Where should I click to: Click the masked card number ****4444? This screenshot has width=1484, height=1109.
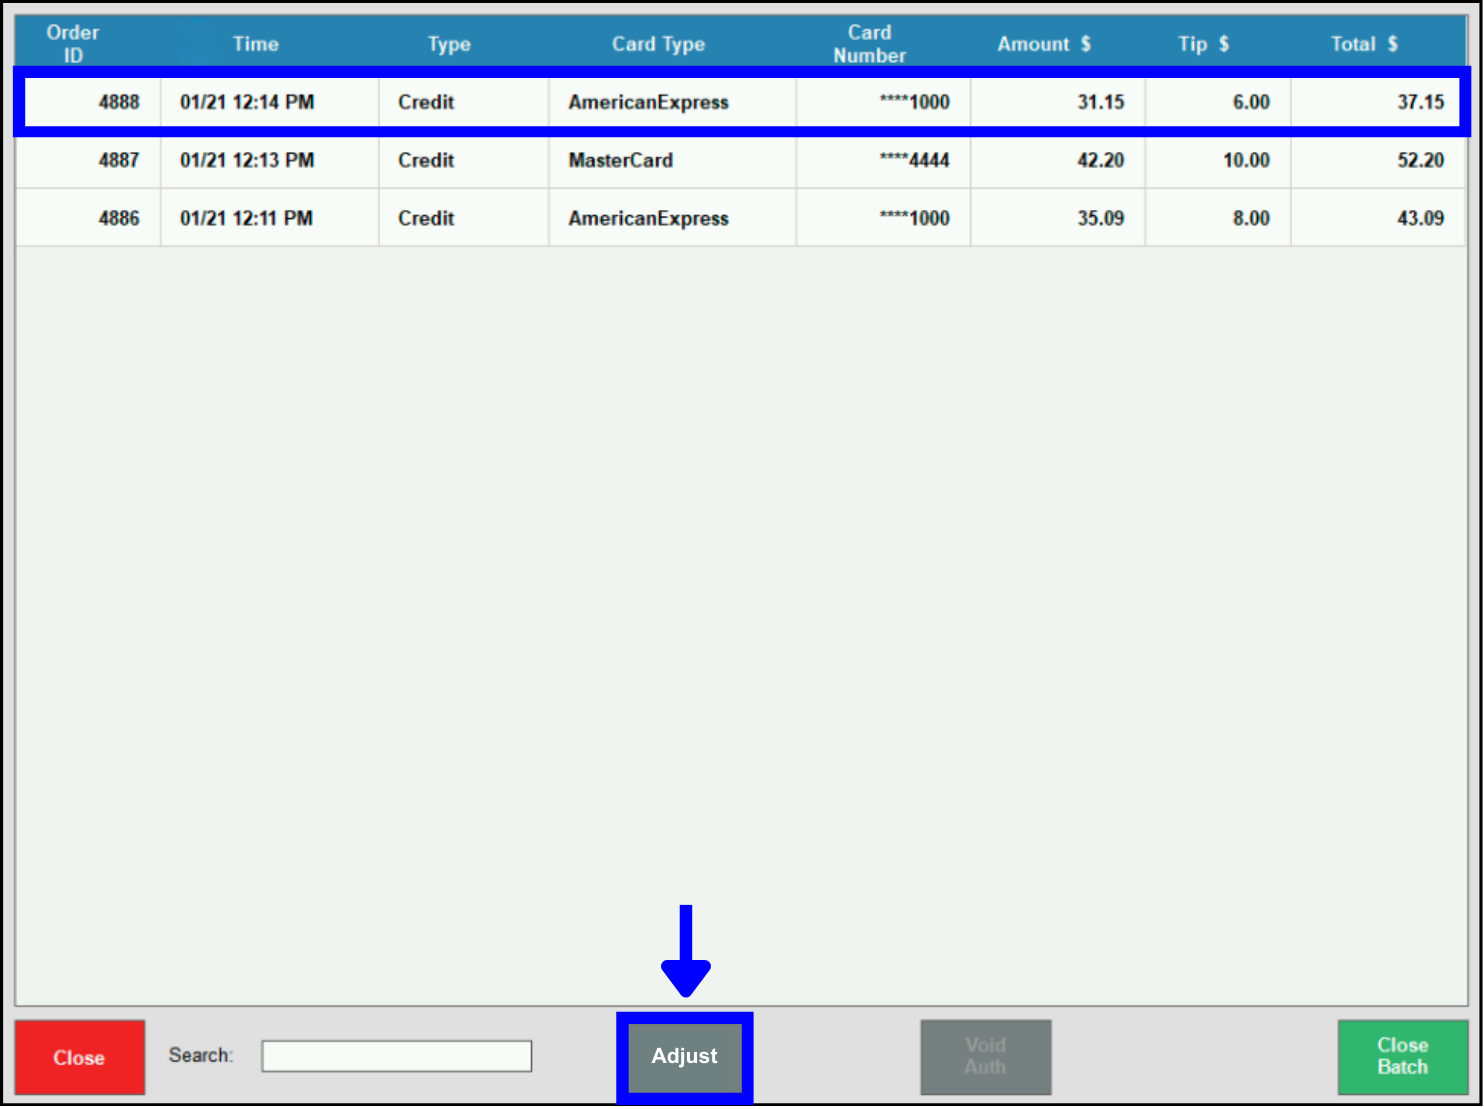(914, 161)
